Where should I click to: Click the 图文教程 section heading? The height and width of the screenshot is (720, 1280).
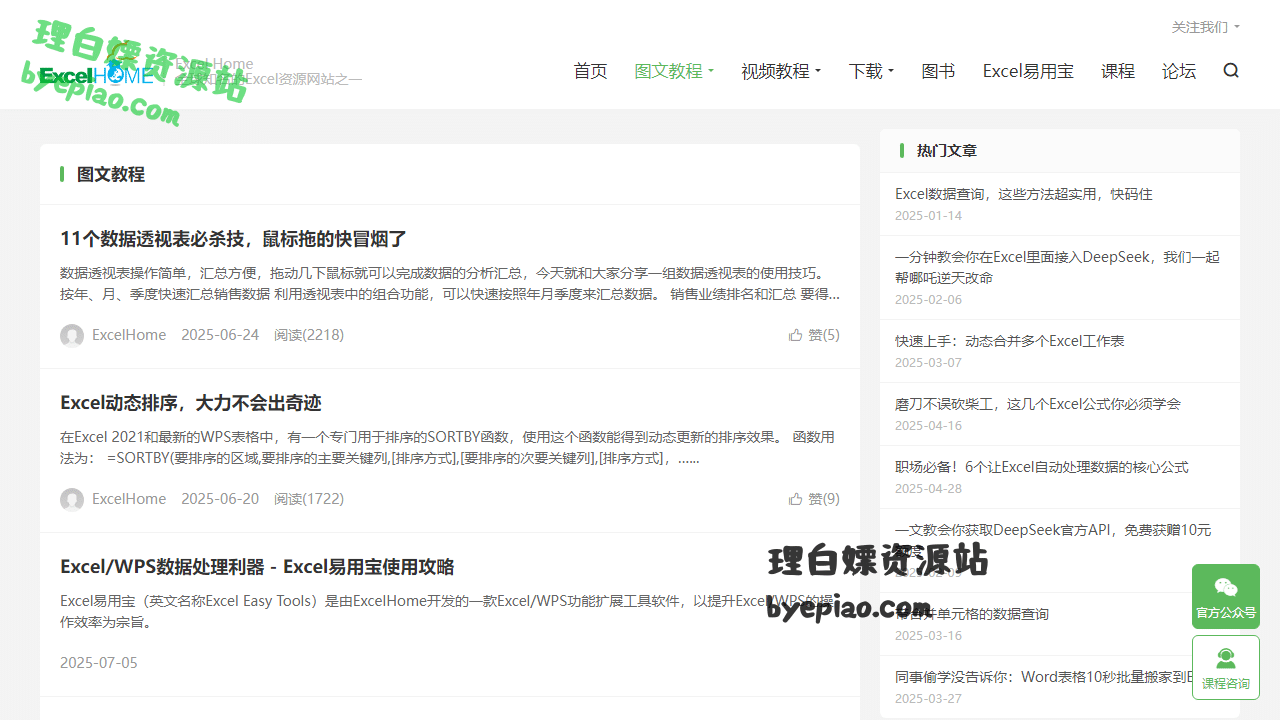point(111,174)
